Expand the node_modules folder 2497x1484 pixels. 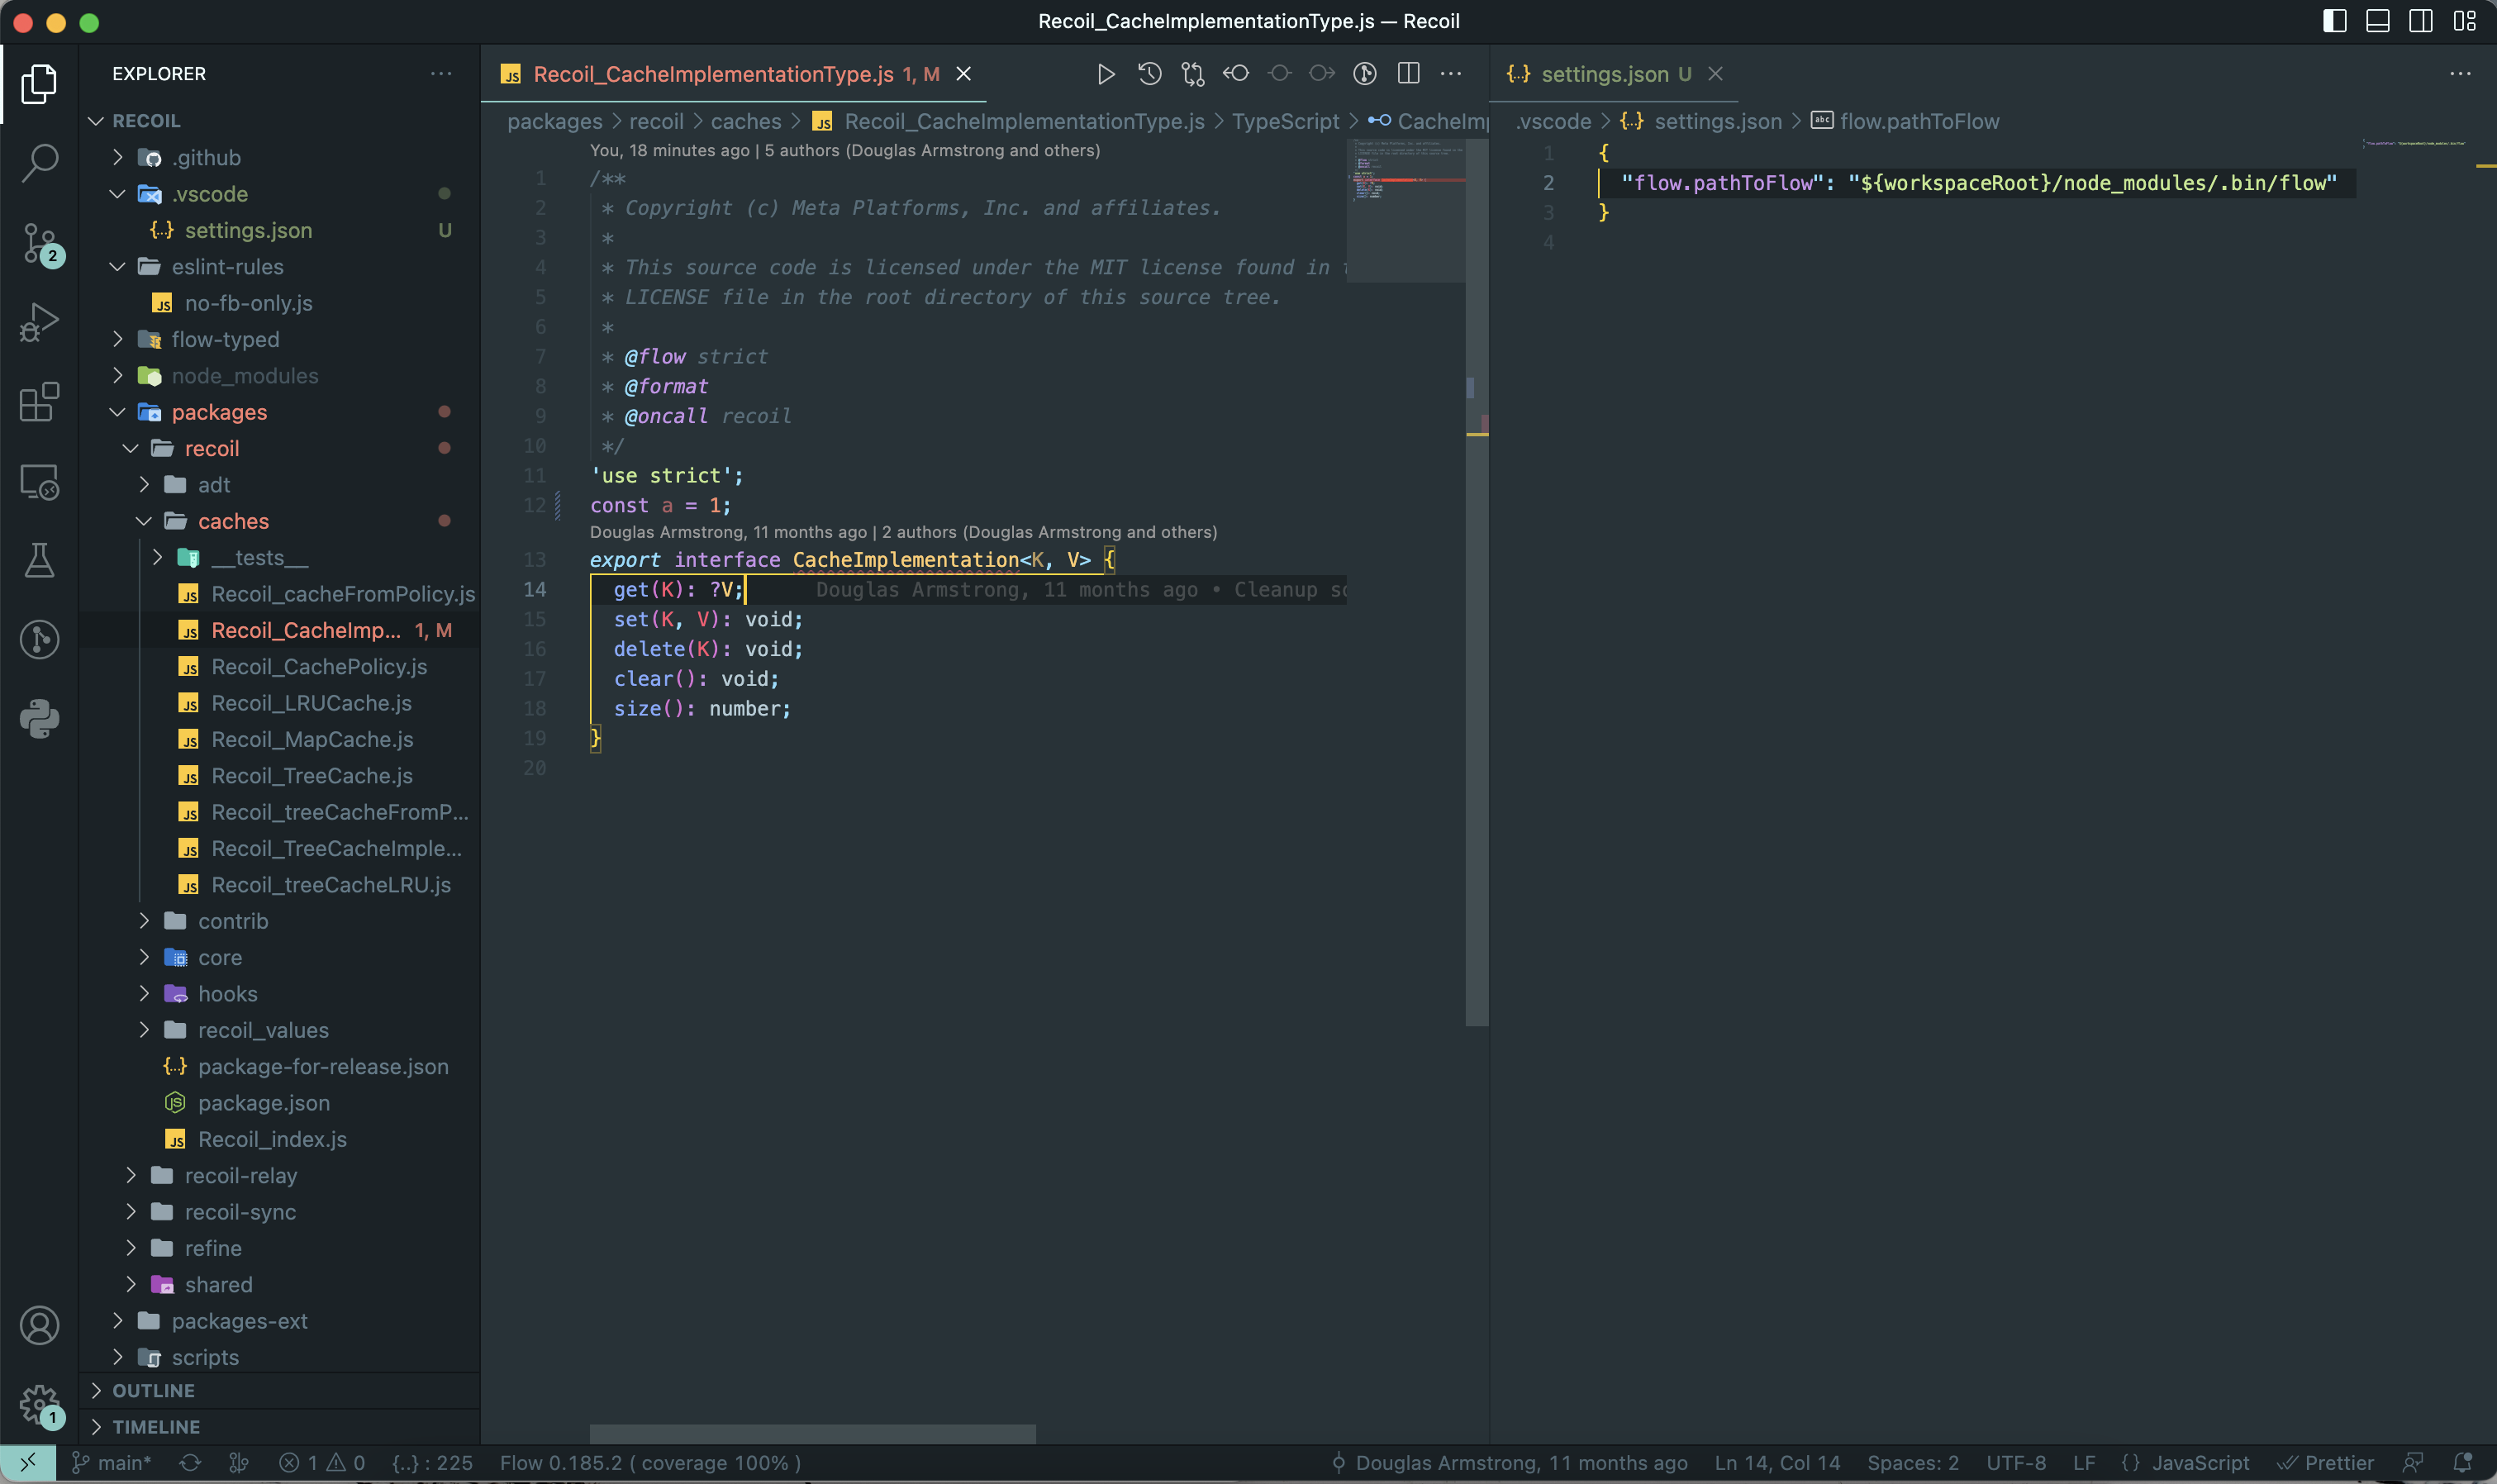244,376
